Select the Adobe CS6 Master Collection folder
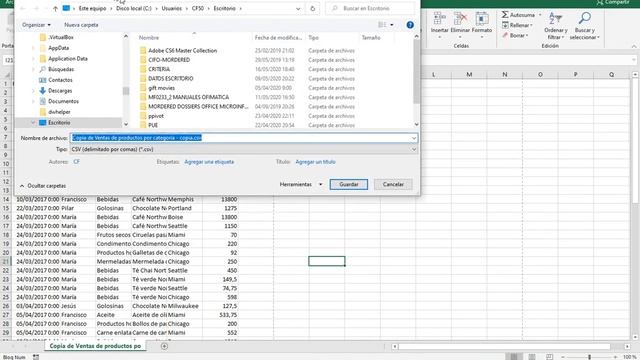 182,51
